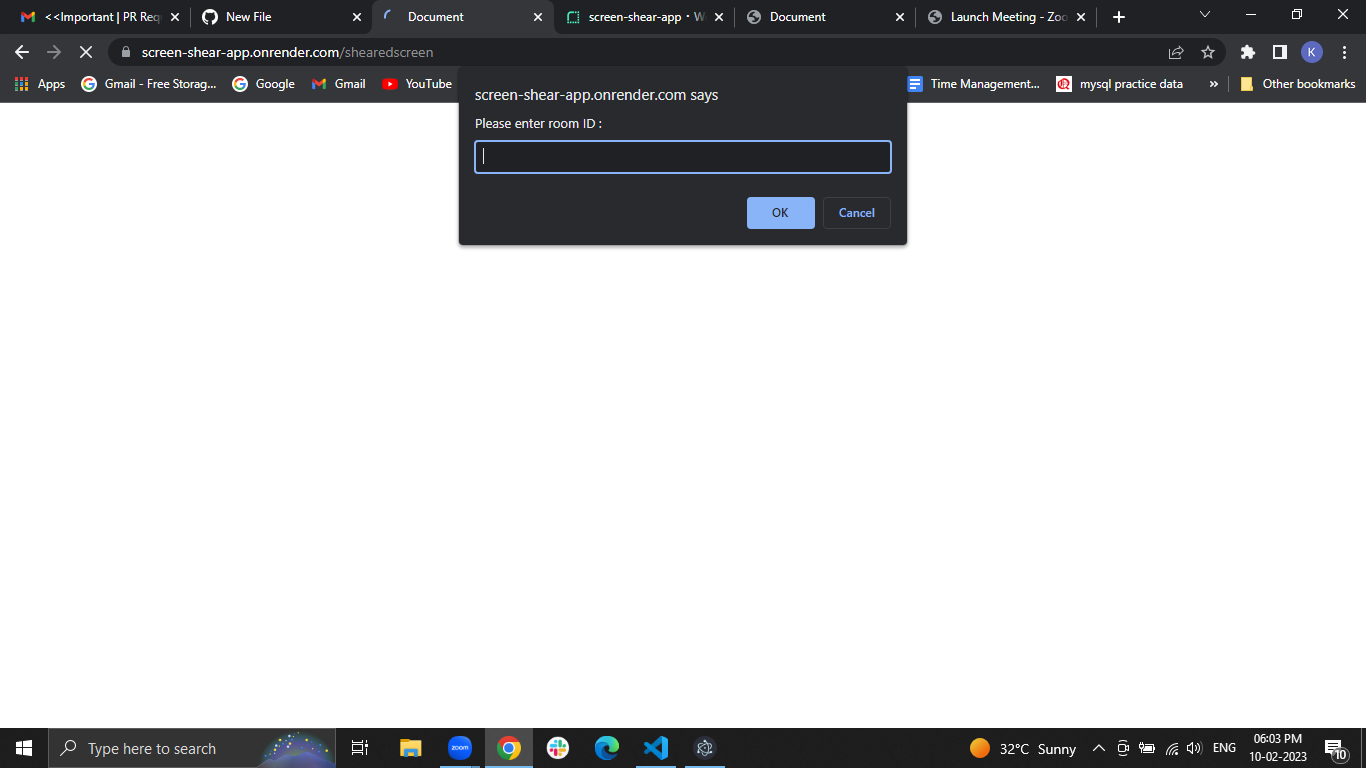Open the Chrome three-dot menu
Viewport: 1366px width, 768px height.
click(x=1343, y=52)
